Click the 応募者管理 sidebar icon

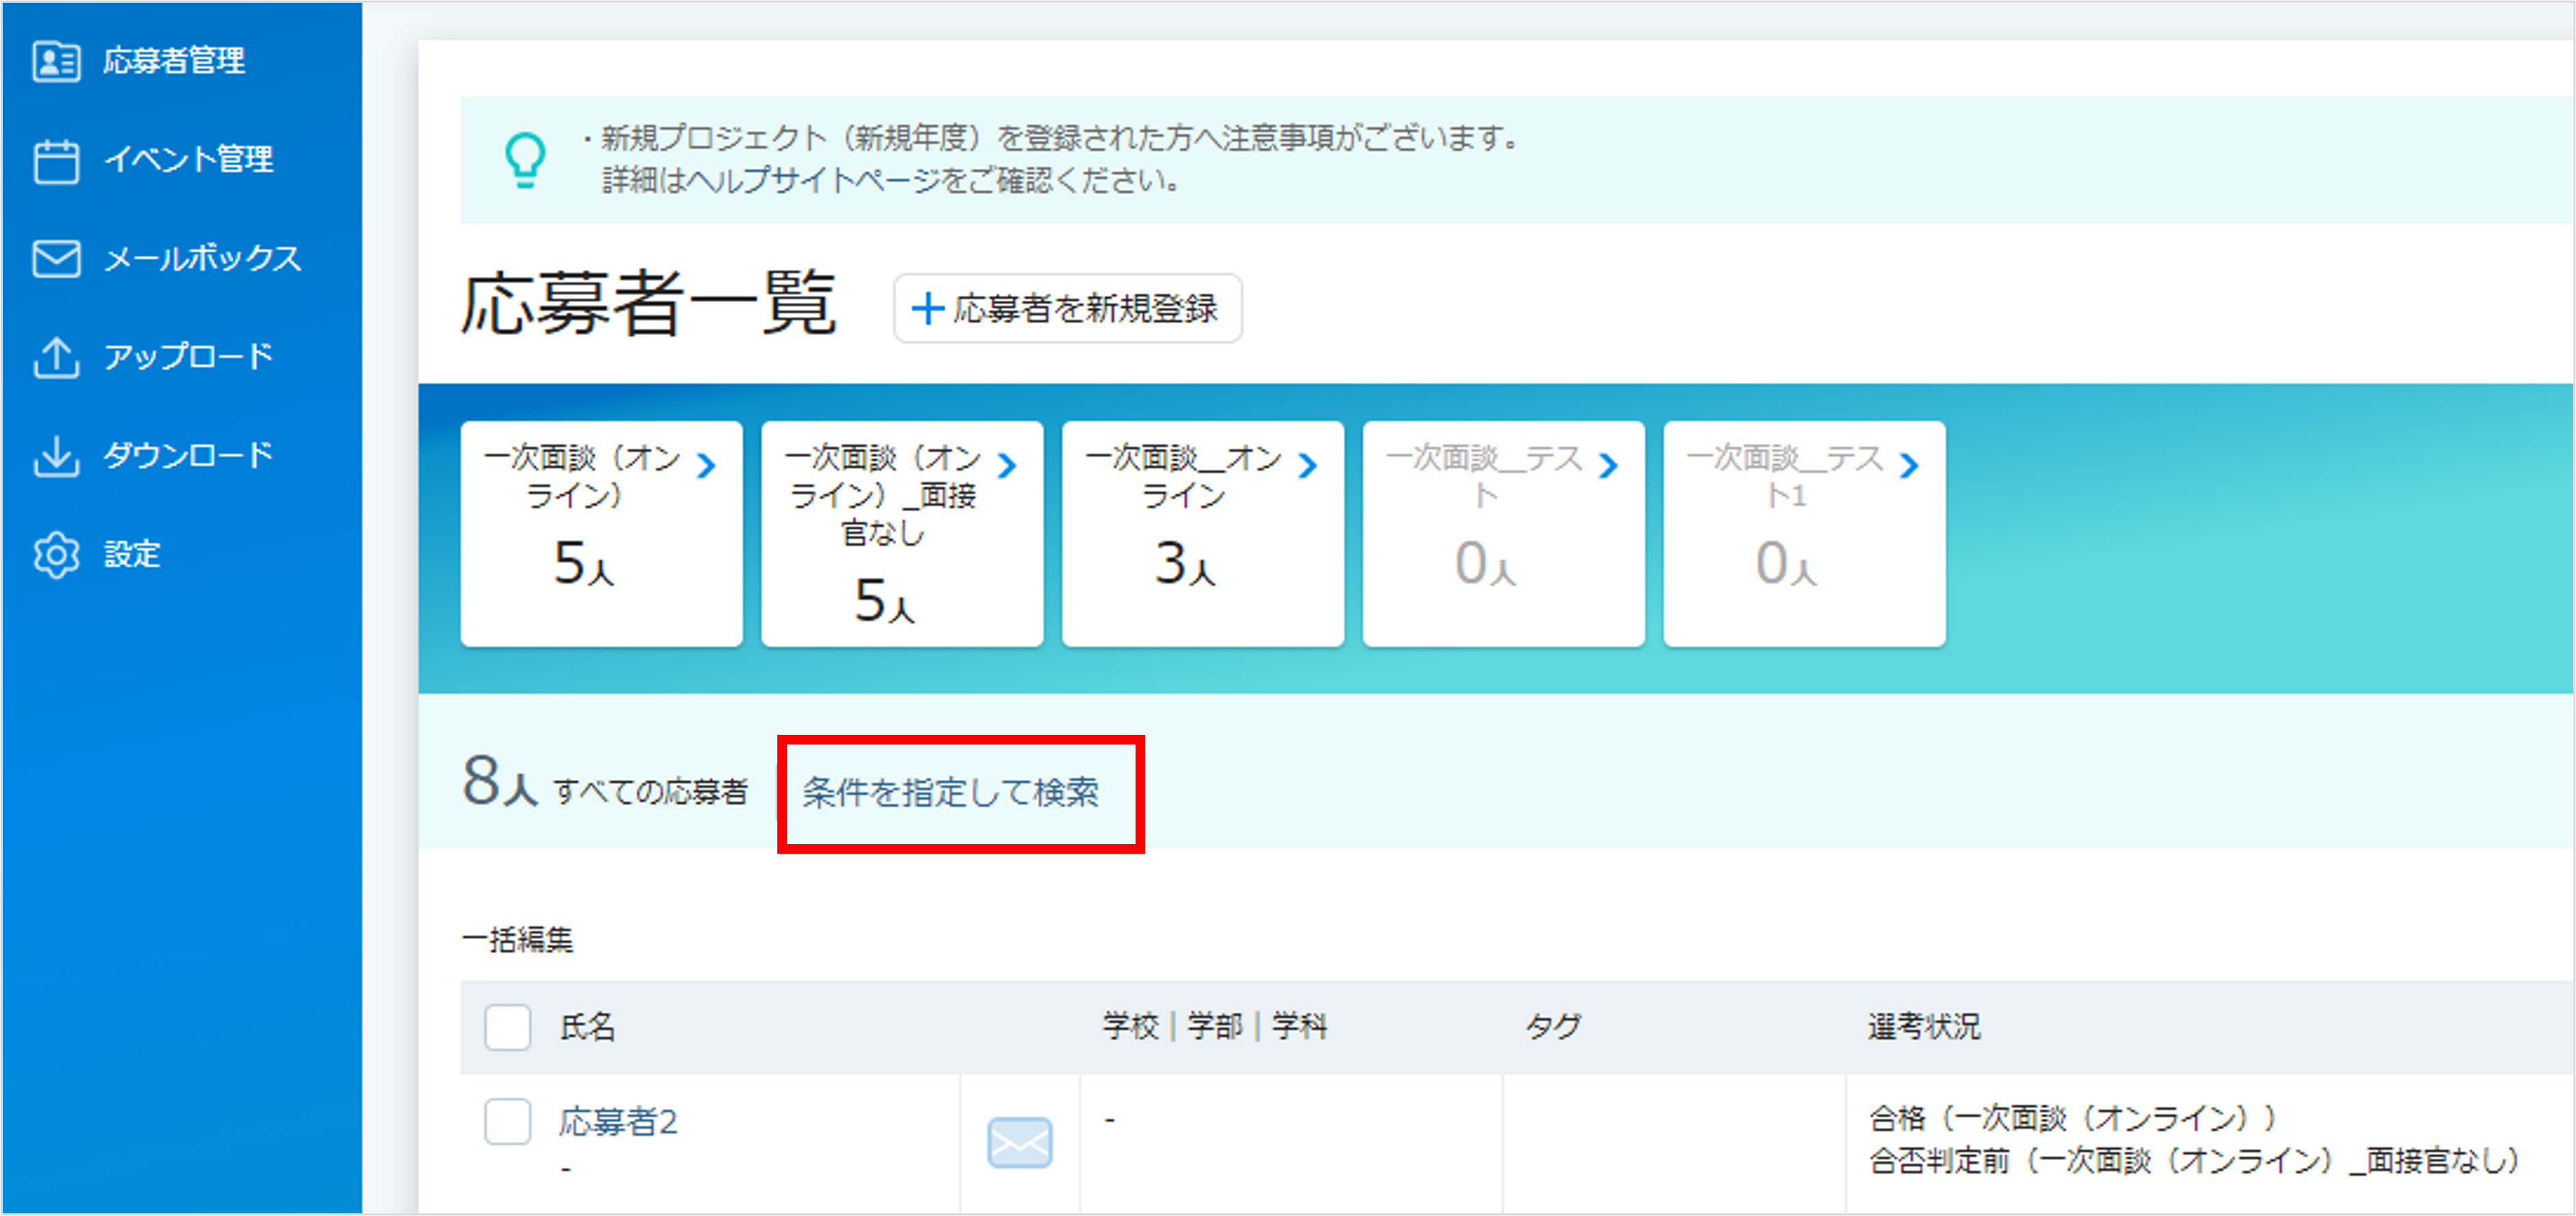click(x=56, y=61)
